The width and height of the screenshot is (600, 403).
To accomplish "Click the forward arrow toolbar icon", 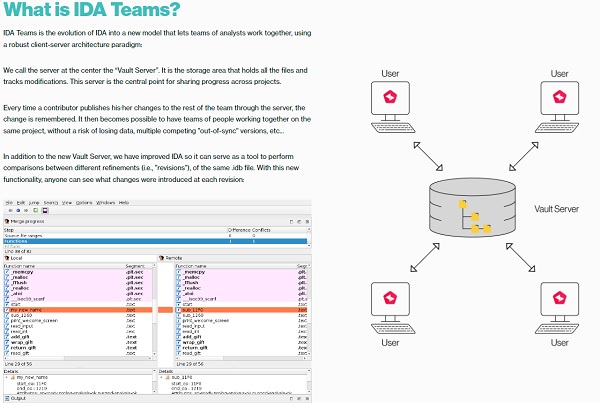I will click(x=26, y=210).
